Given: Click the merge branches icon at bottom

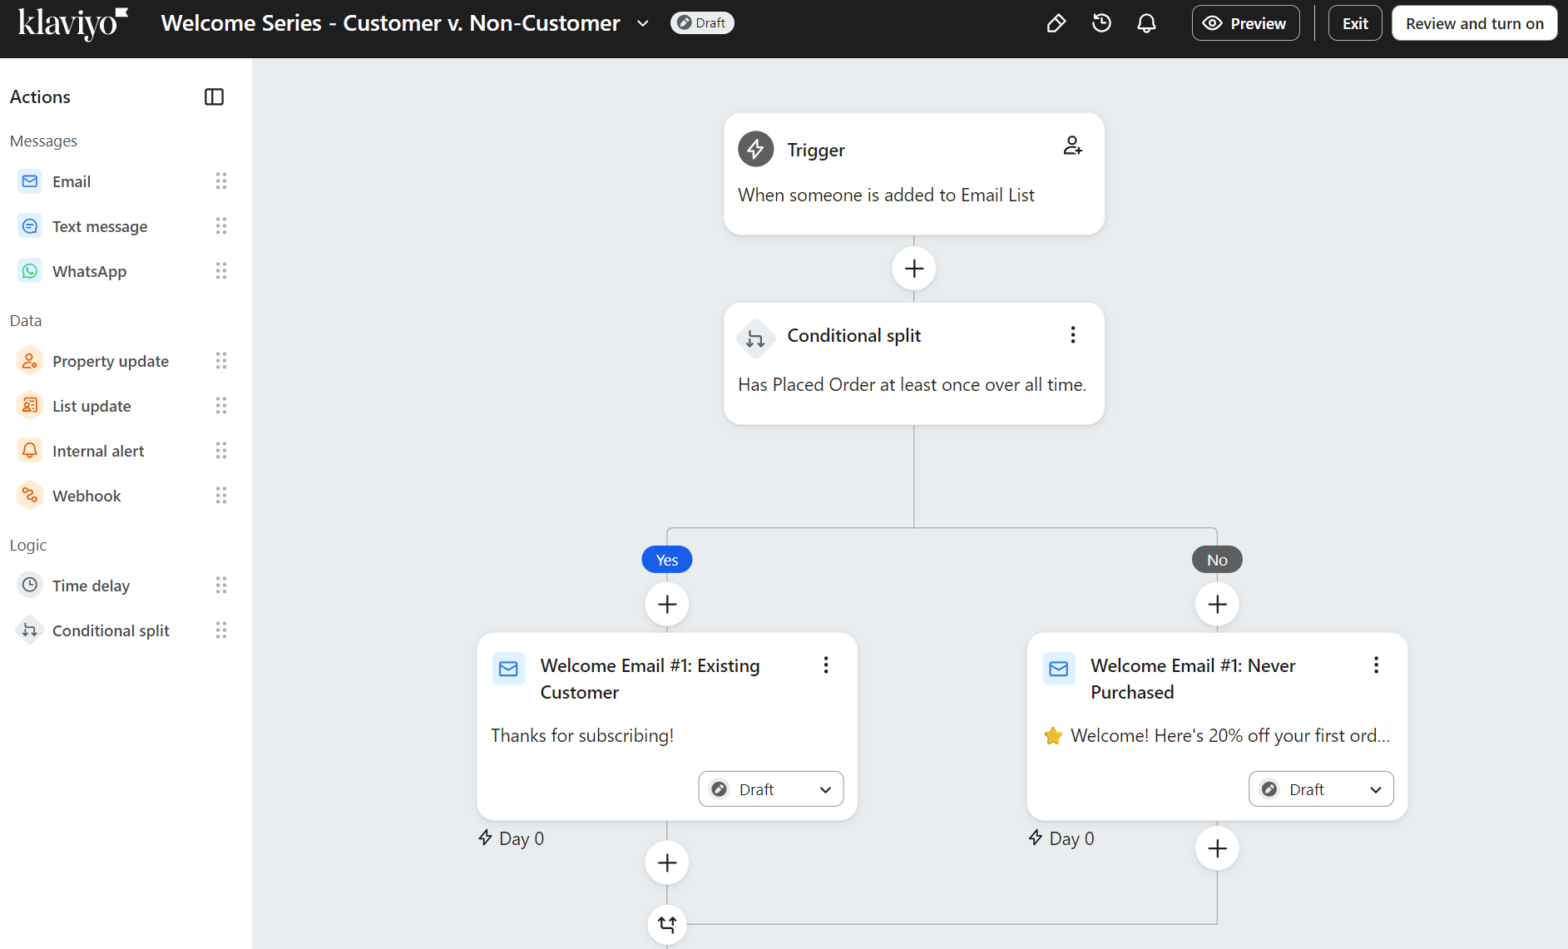Looking at the screenshot, I should 667,925.
